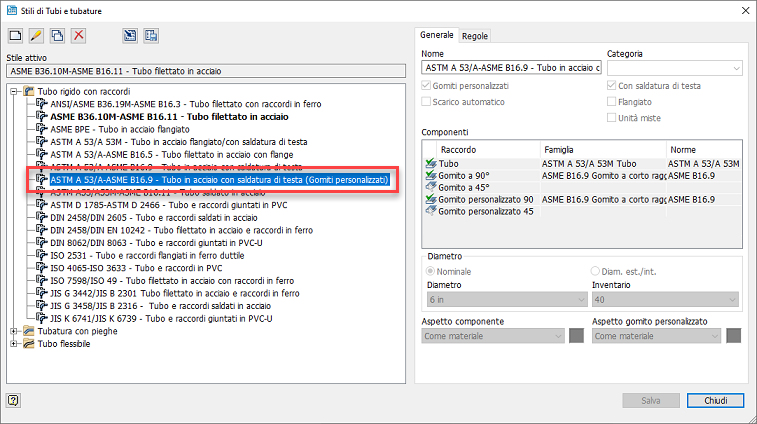
Task: Click the Norme column header
Action: coord(704,150)
